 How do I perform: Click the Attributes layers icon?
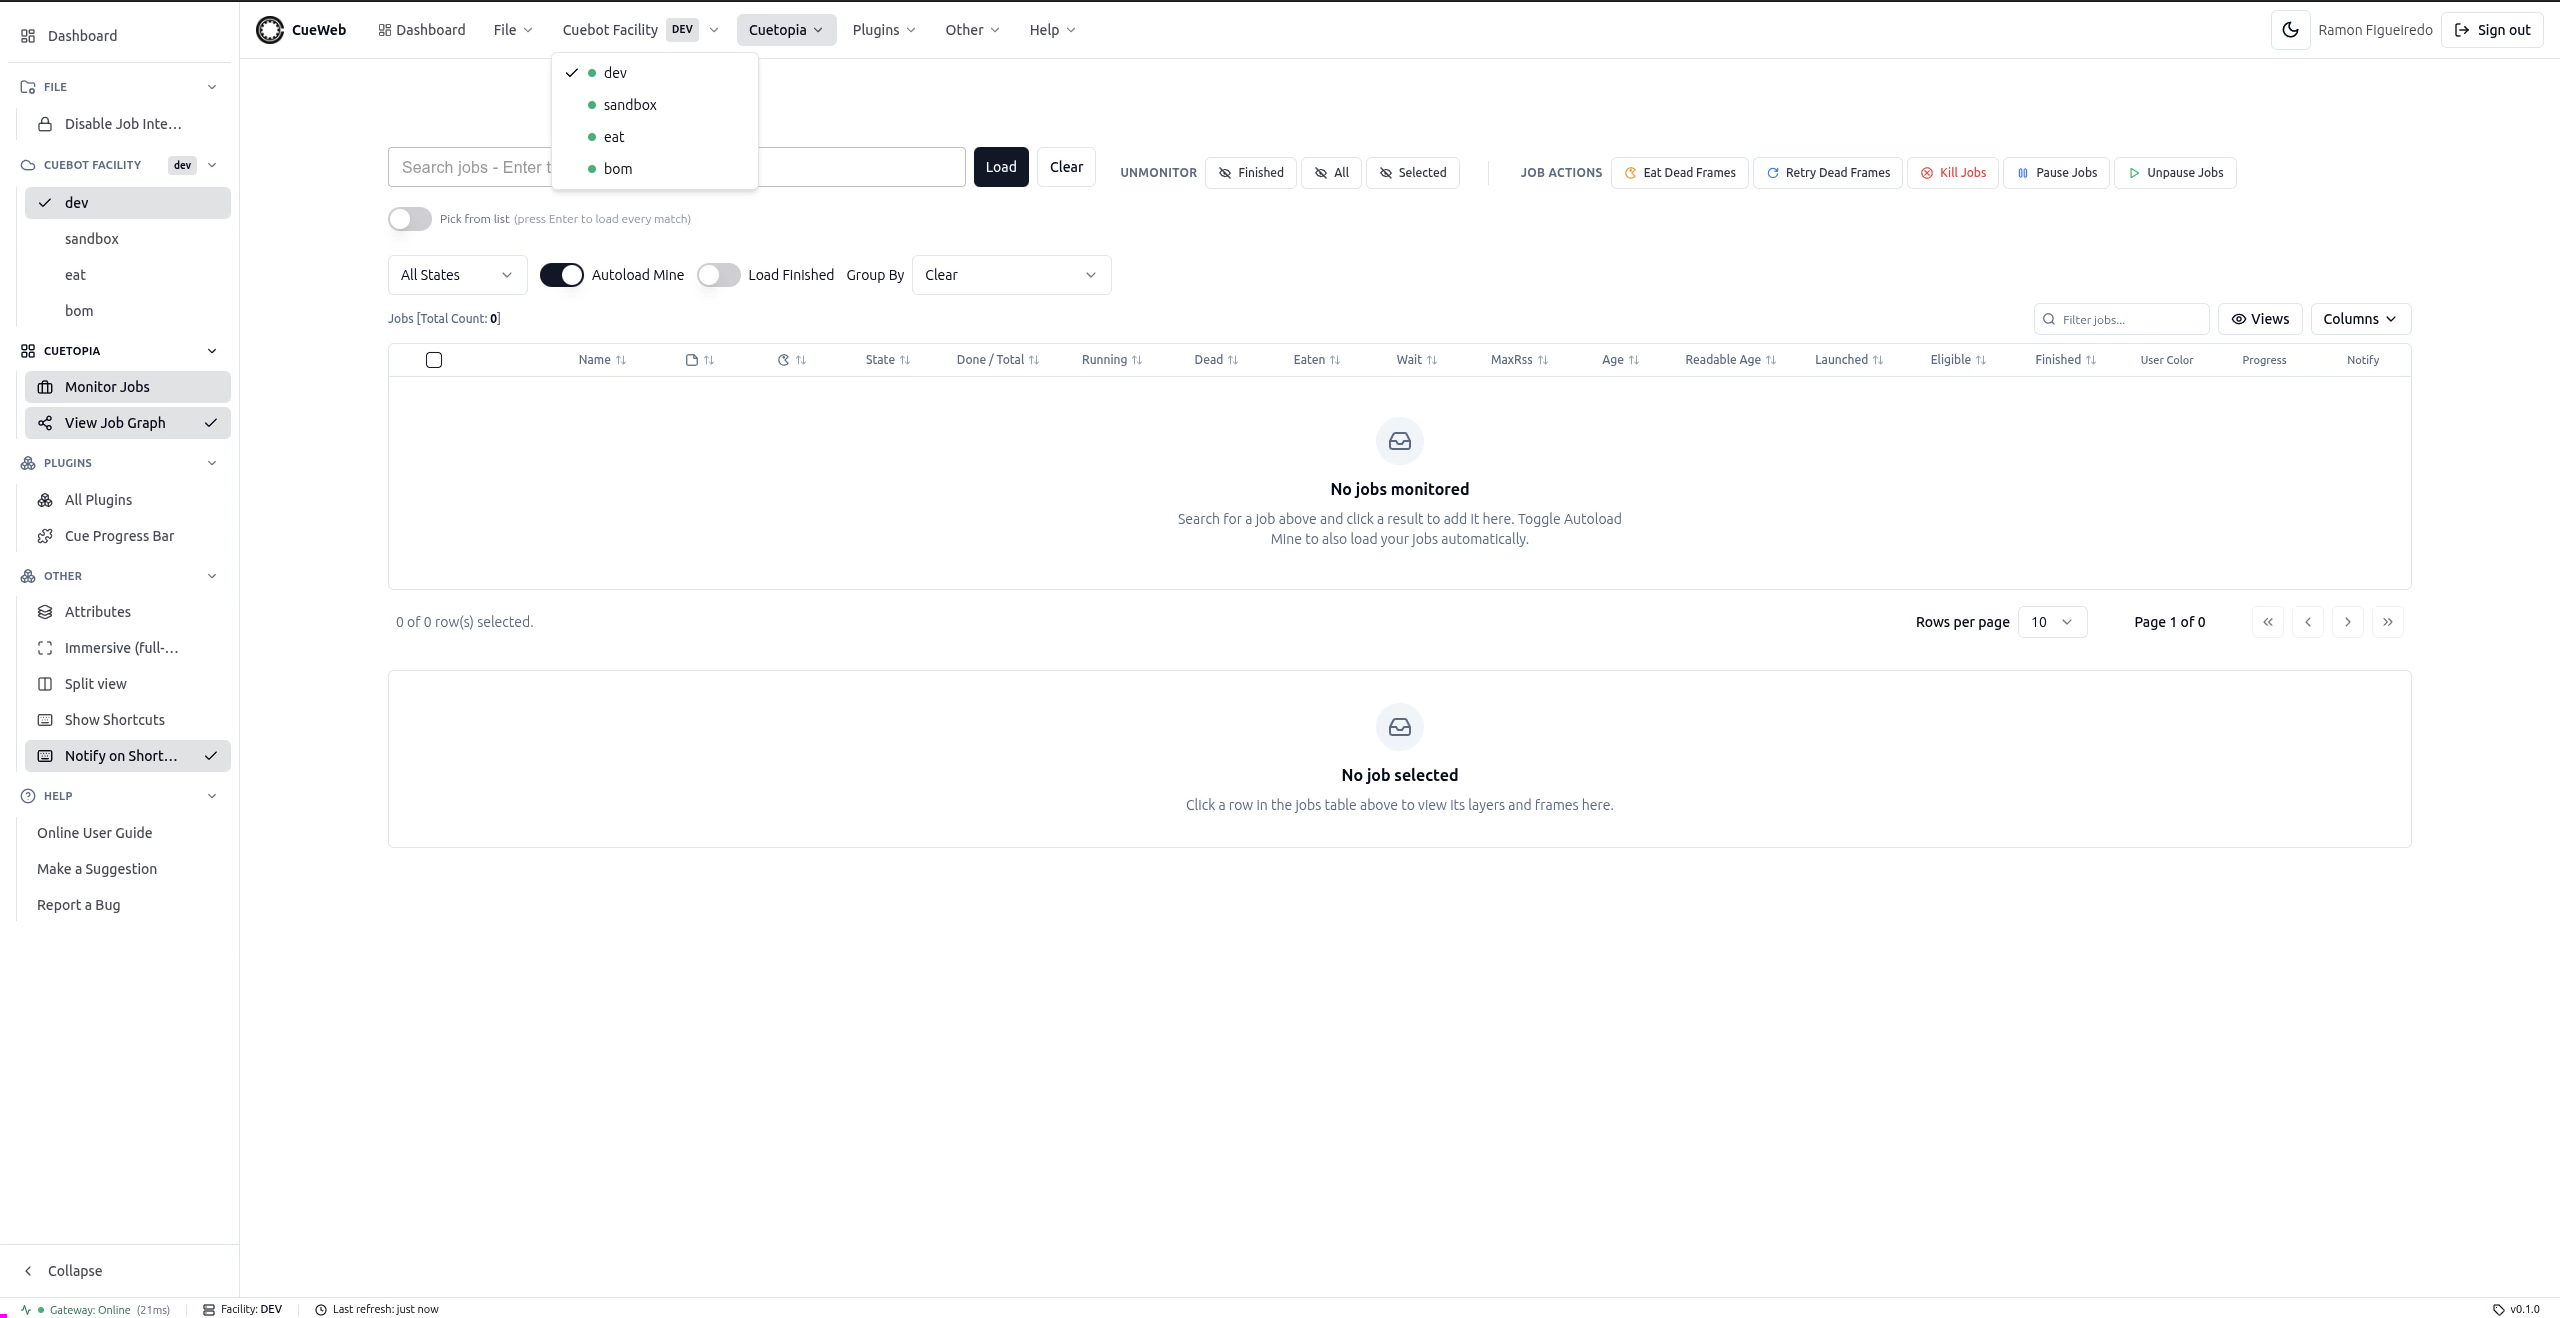click(45, 612)
